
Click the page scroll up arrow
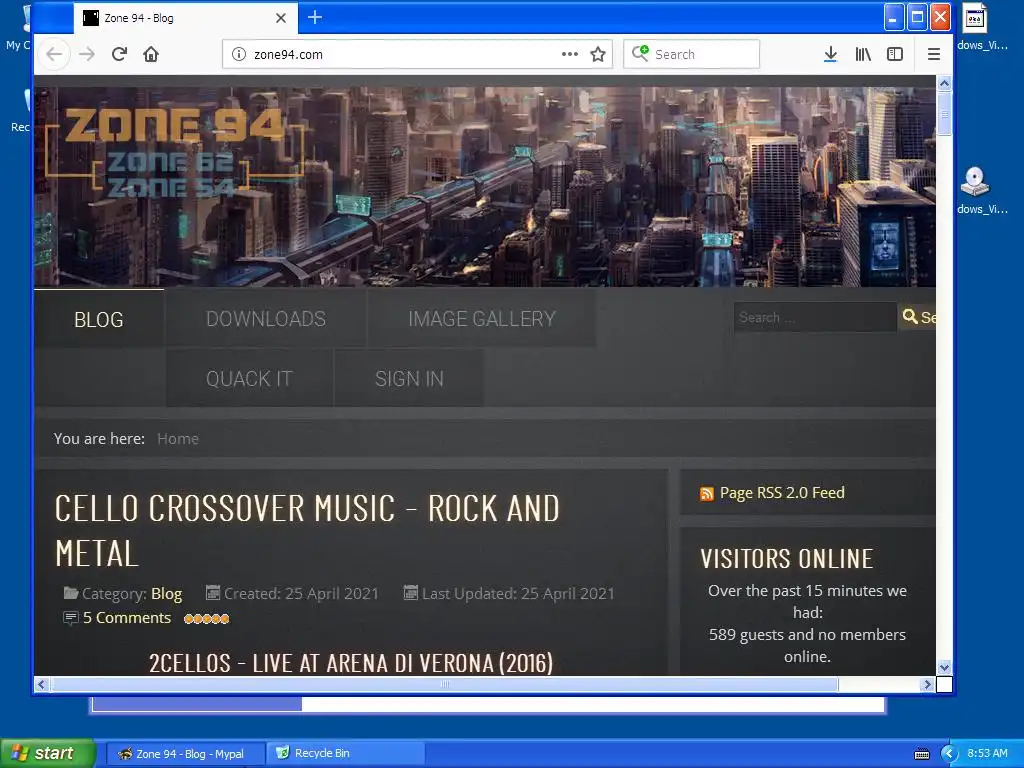point(944,84)
